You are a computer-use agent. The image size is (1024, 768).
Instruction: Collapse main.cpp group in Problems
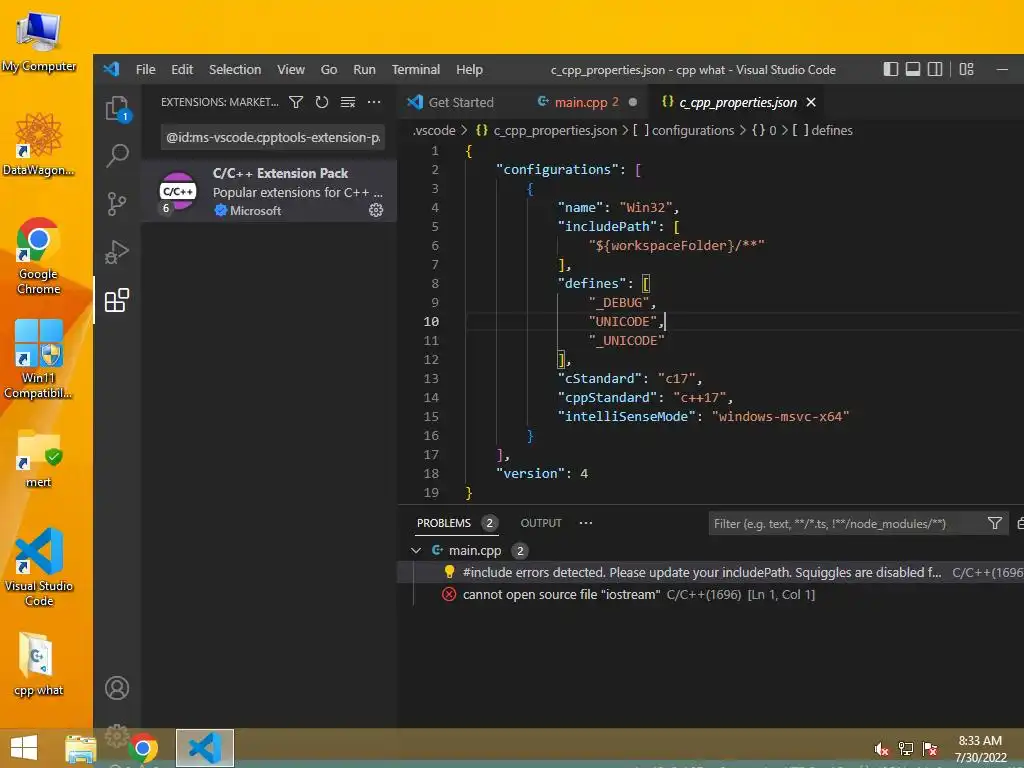[416, 551]
